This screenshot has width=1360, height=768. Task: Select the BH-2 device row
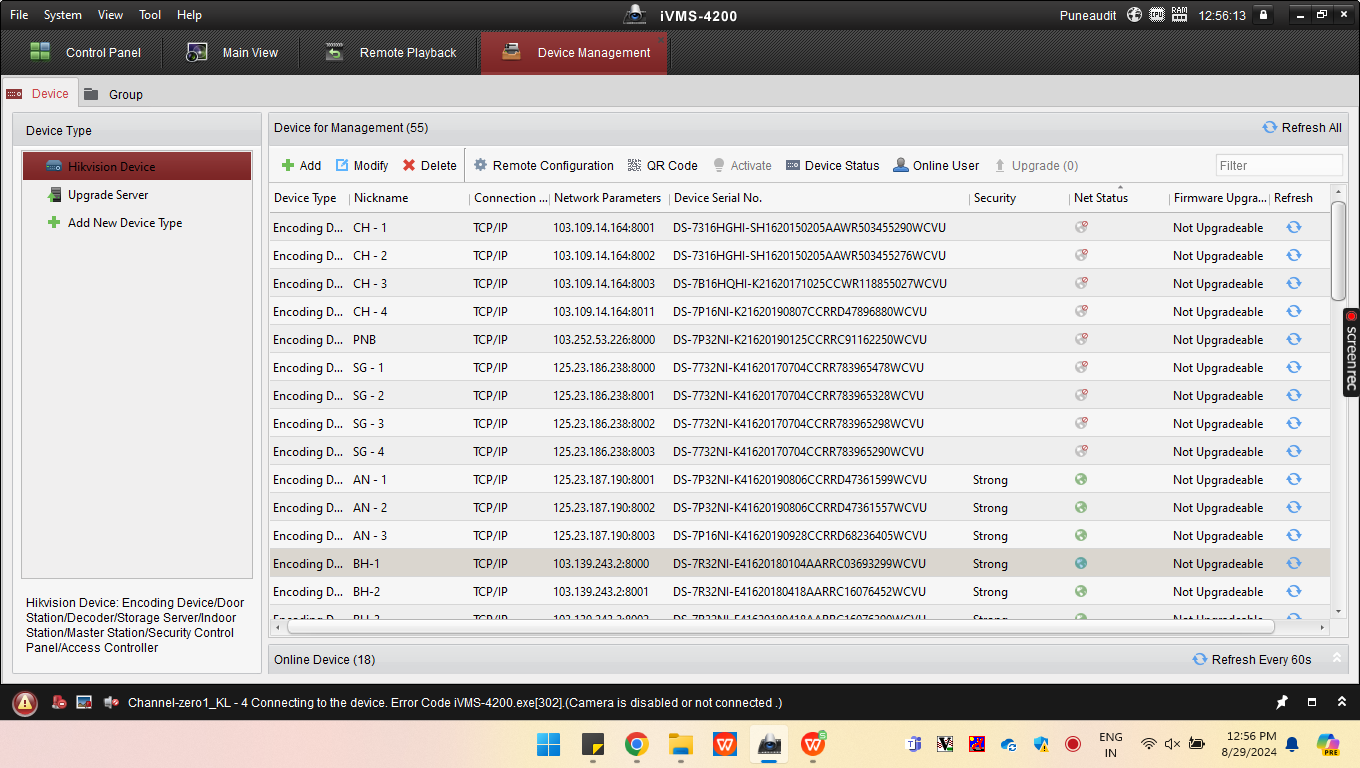pos(800,591)
